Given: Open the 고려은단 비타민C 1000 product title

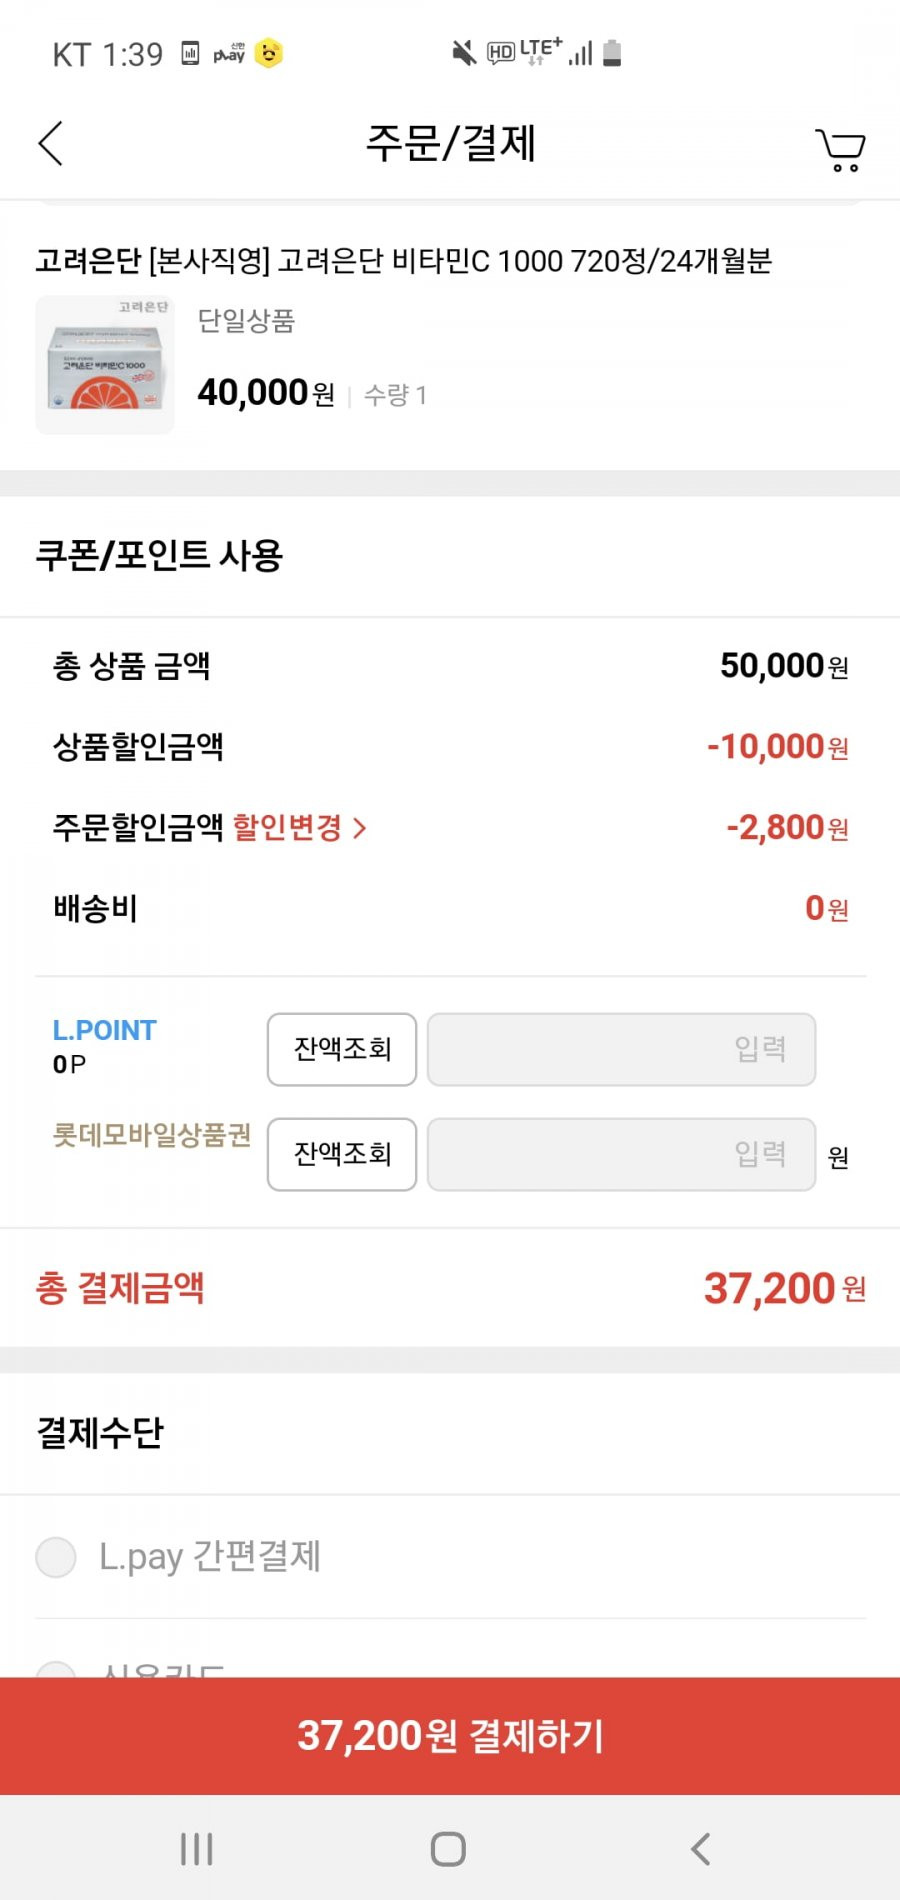Looking at the screenshot, I should tap(404, 261).
